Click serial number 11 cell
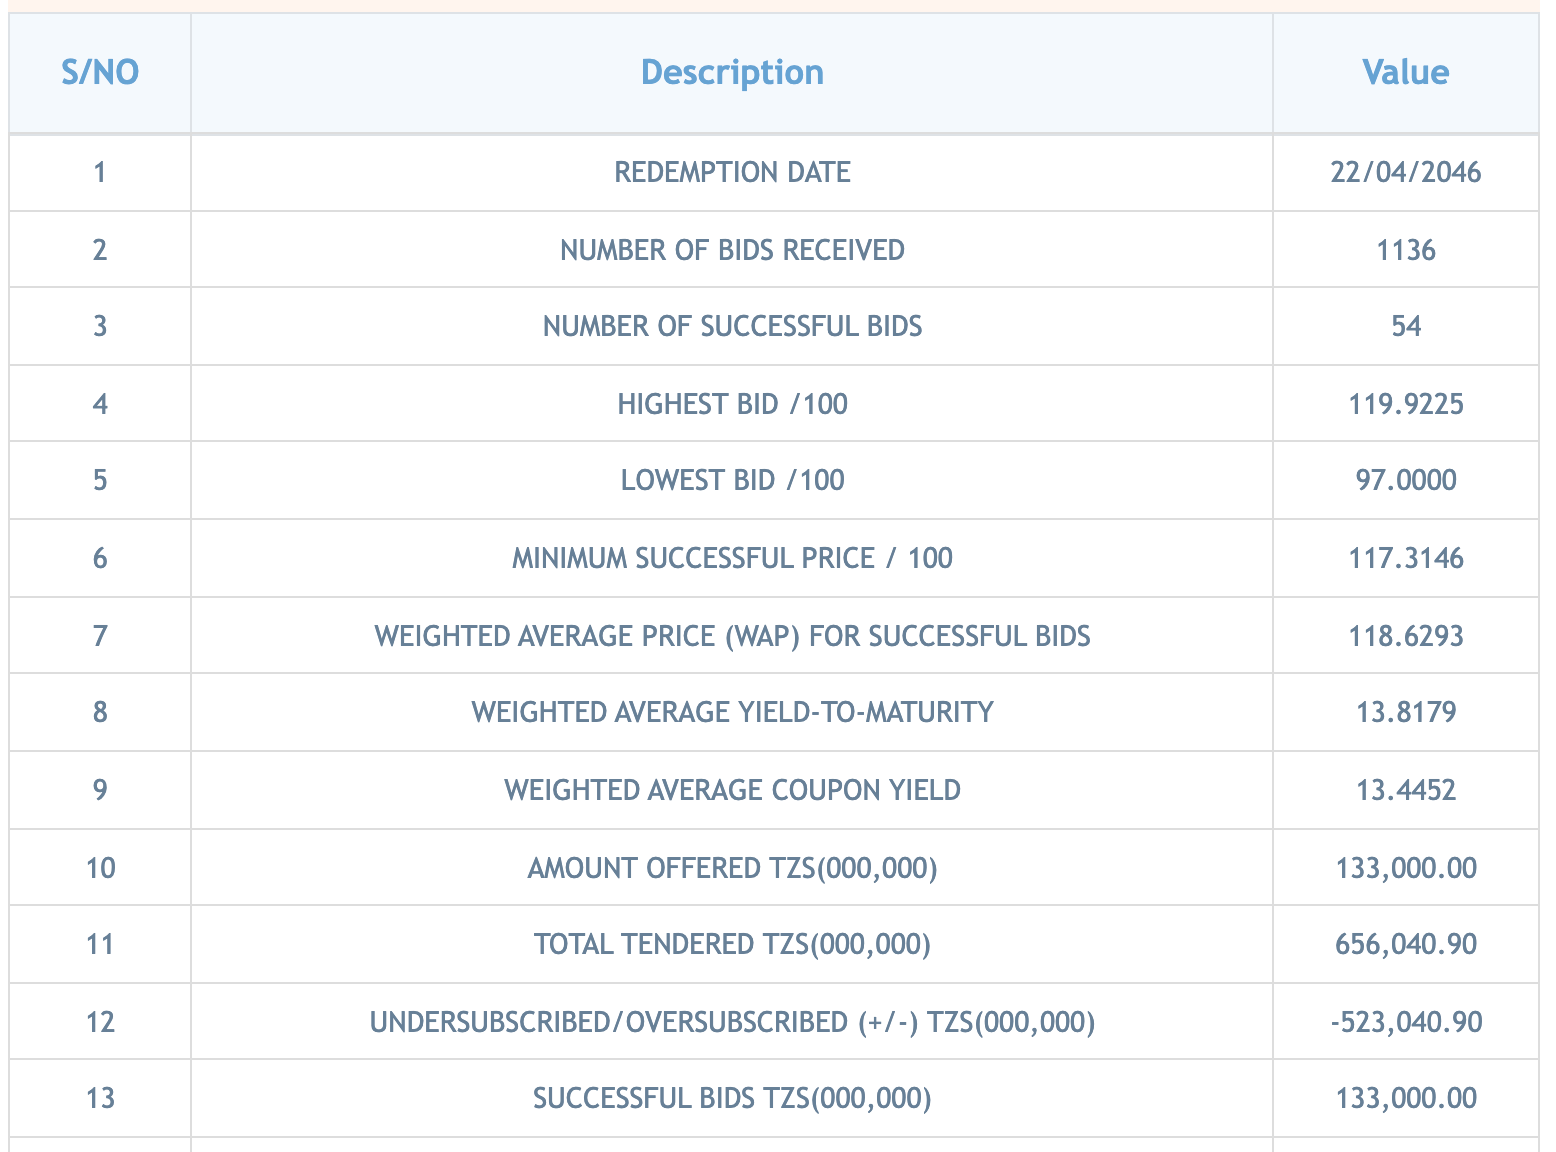This screenshot has height=1152, width=1556. tap(100, 944)
